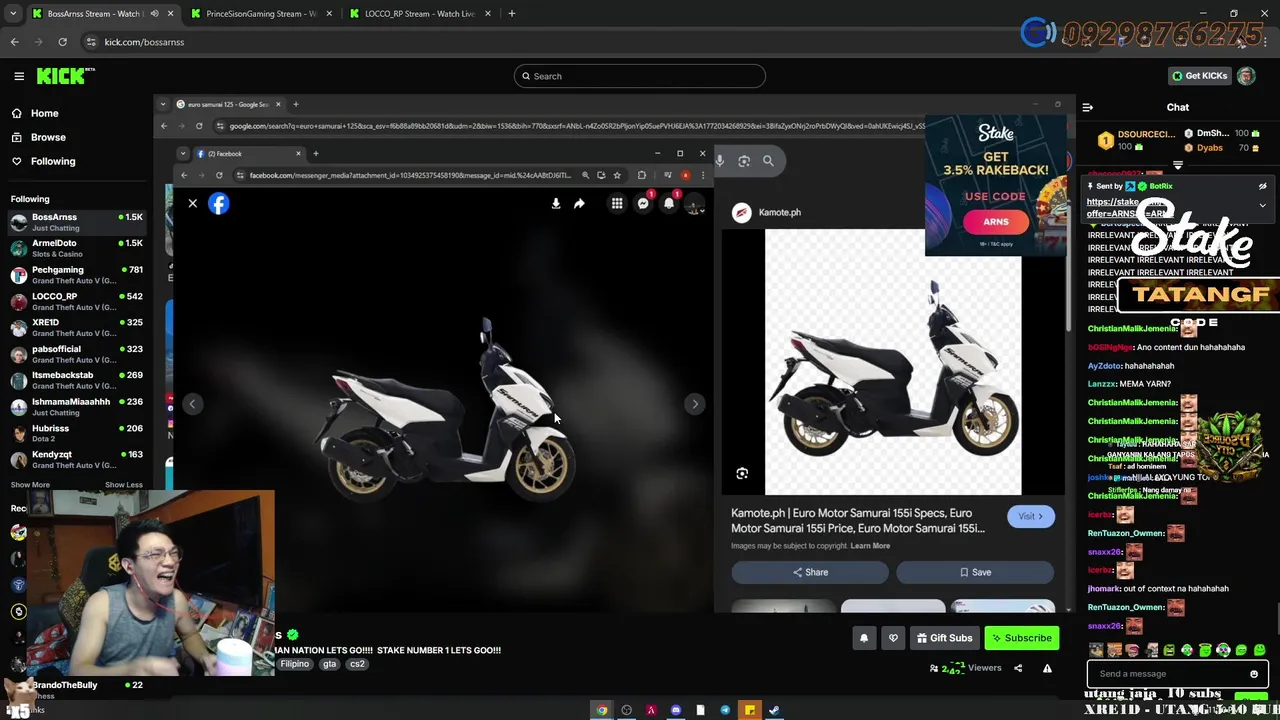Download the Facebook motorcycle image
Viewport: 1280px width, 720px height.
[556, 204]
